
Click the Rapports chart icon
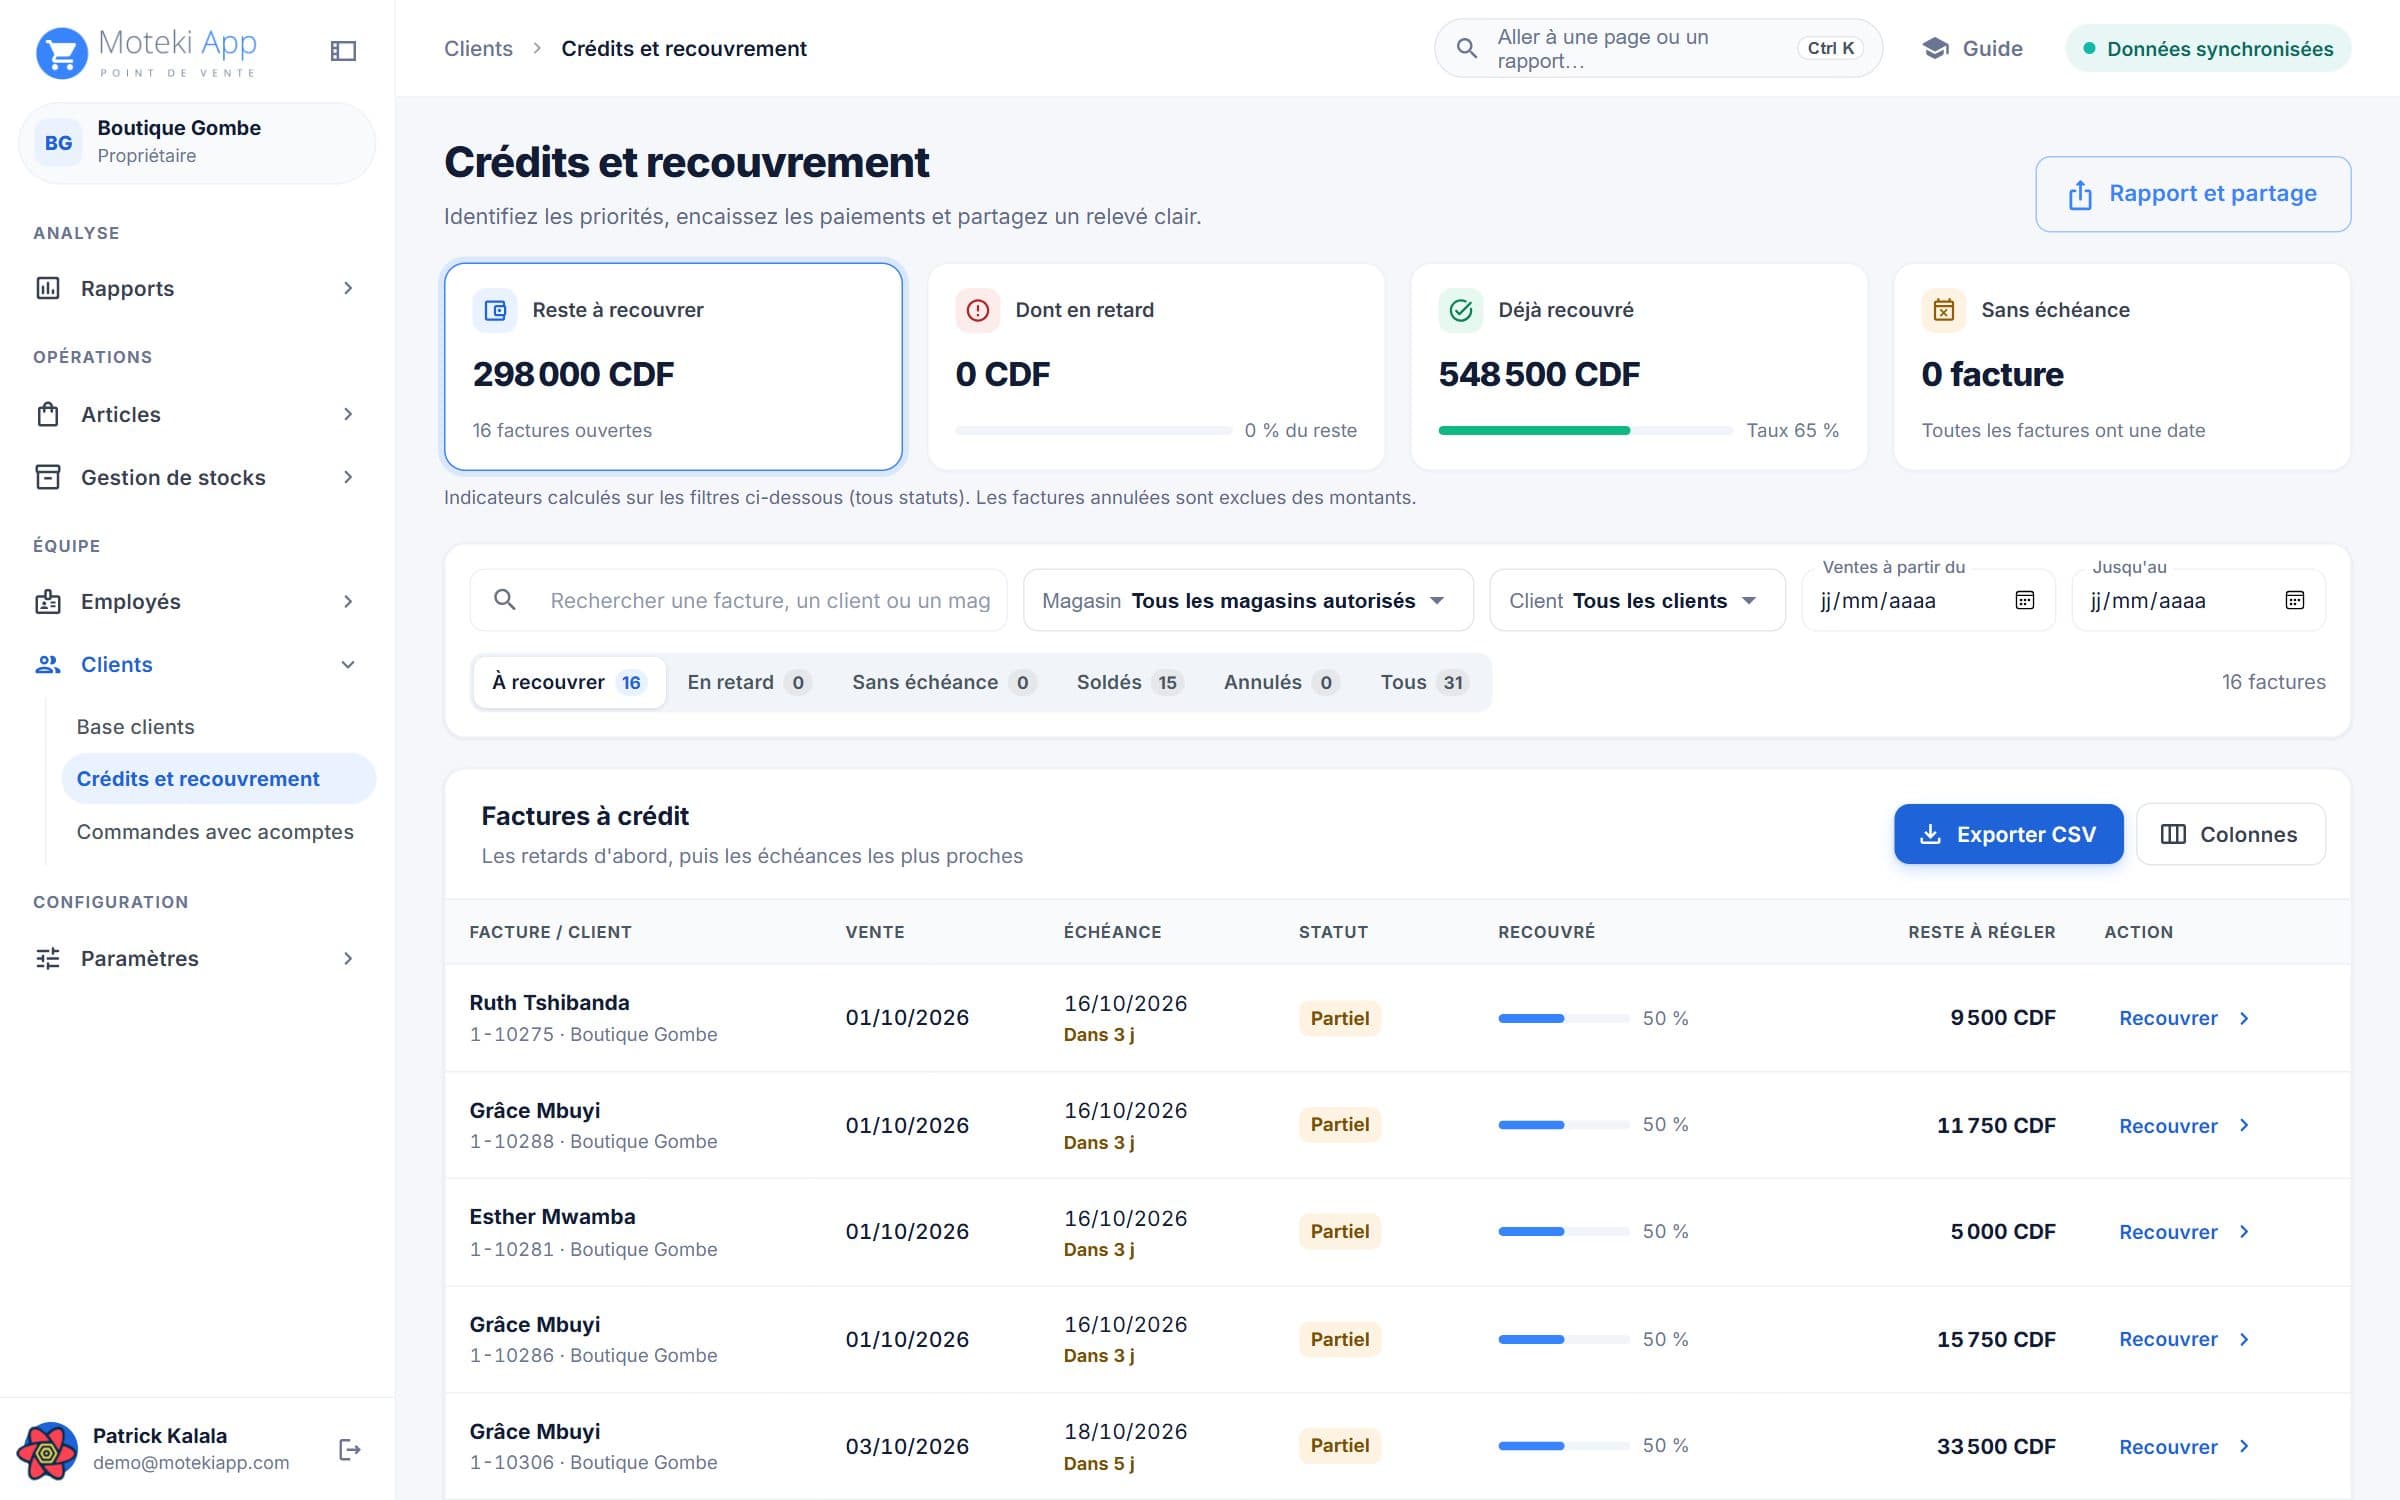pyautogui.click(x=48, y=288)
